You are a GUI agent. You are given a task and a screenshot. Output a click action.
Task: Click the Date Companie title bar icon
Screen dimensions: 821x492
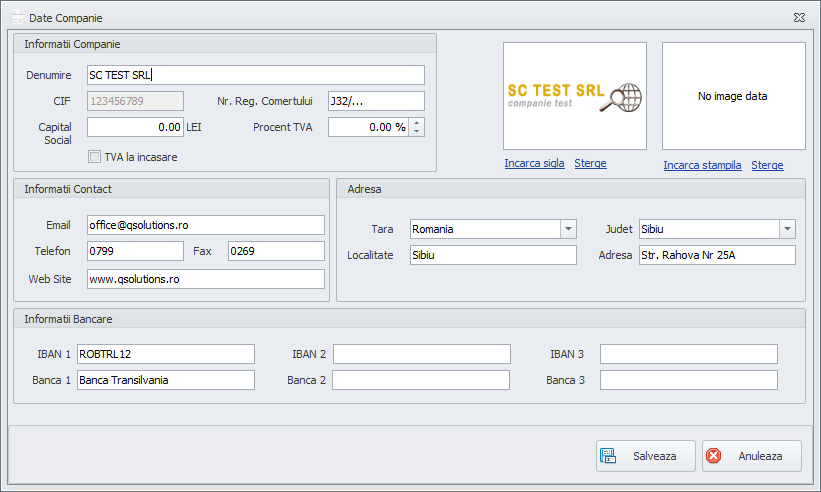pos(17,18)
